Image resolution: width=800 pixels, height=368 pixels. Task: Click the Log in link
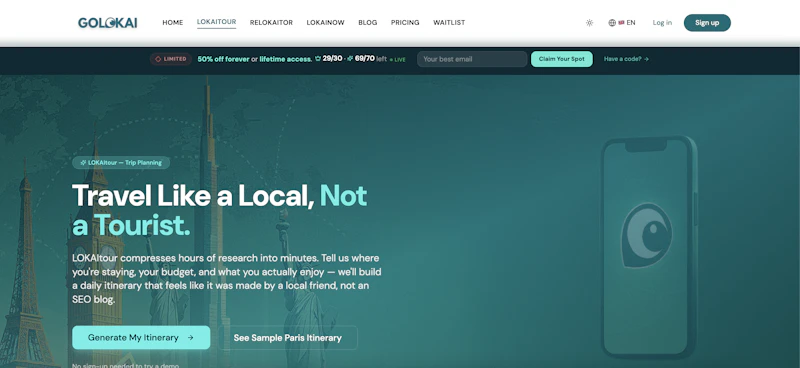[662, 22]
